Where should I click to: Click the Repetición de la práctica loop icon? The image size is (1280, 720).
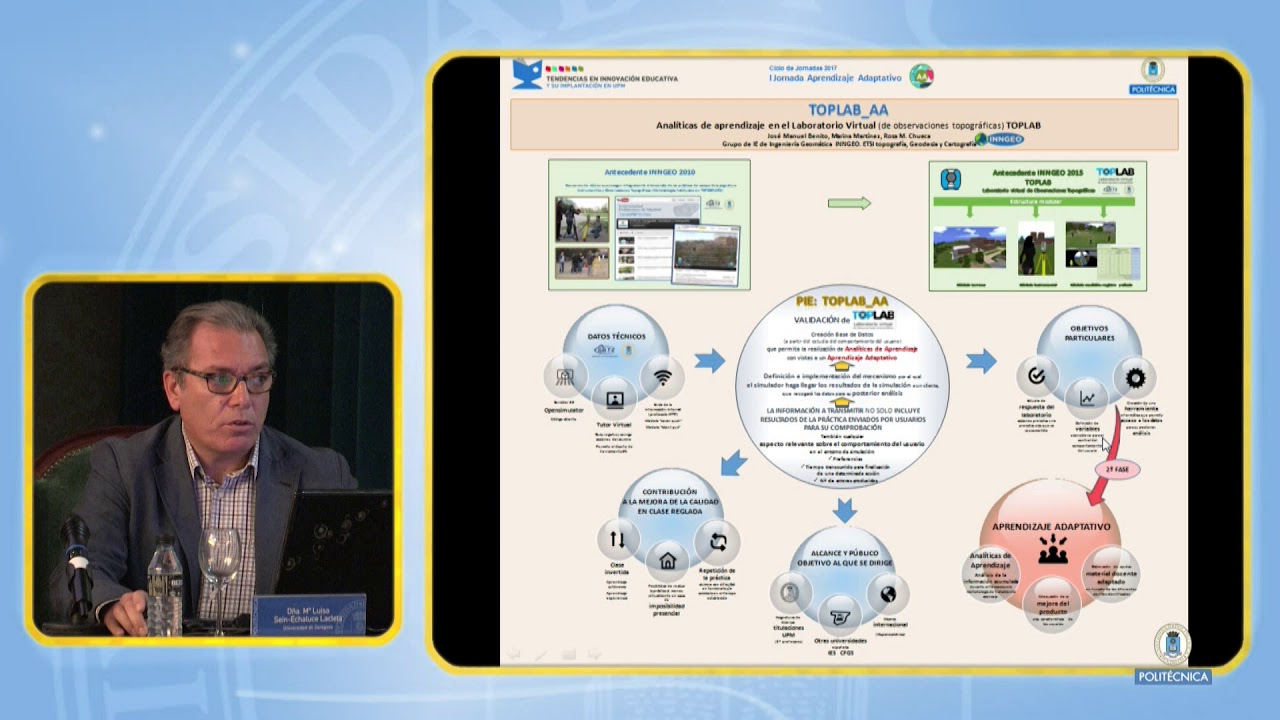click(717, 541)
